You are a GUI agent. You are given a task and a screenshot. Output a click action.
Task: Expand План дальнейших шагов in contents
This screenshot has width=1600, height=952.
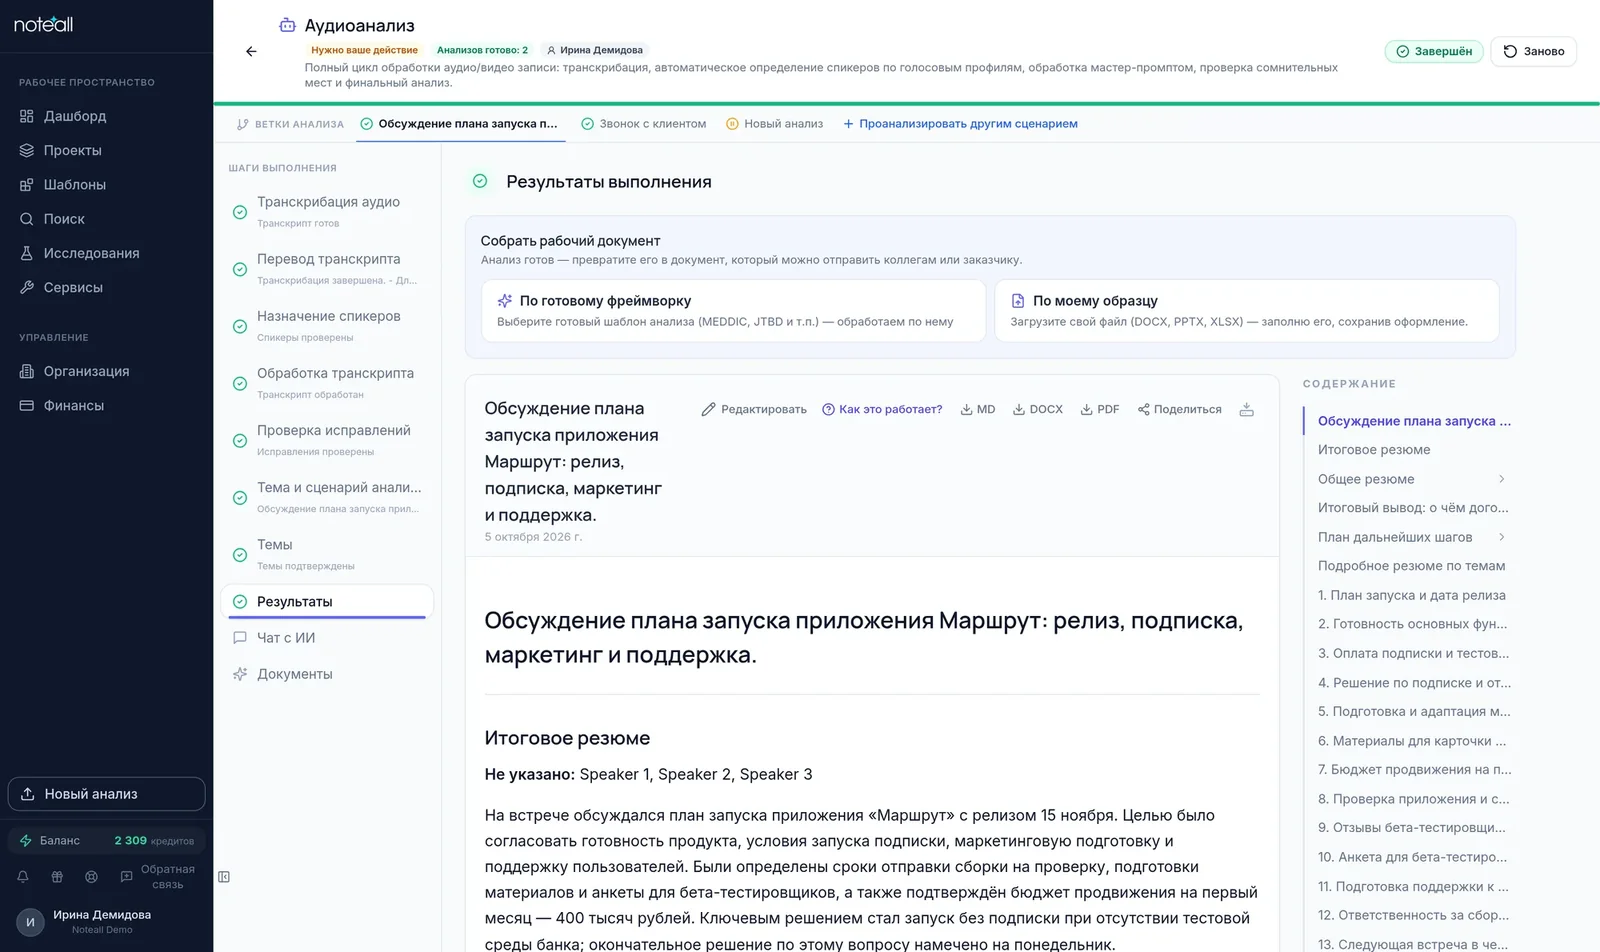1501,537
